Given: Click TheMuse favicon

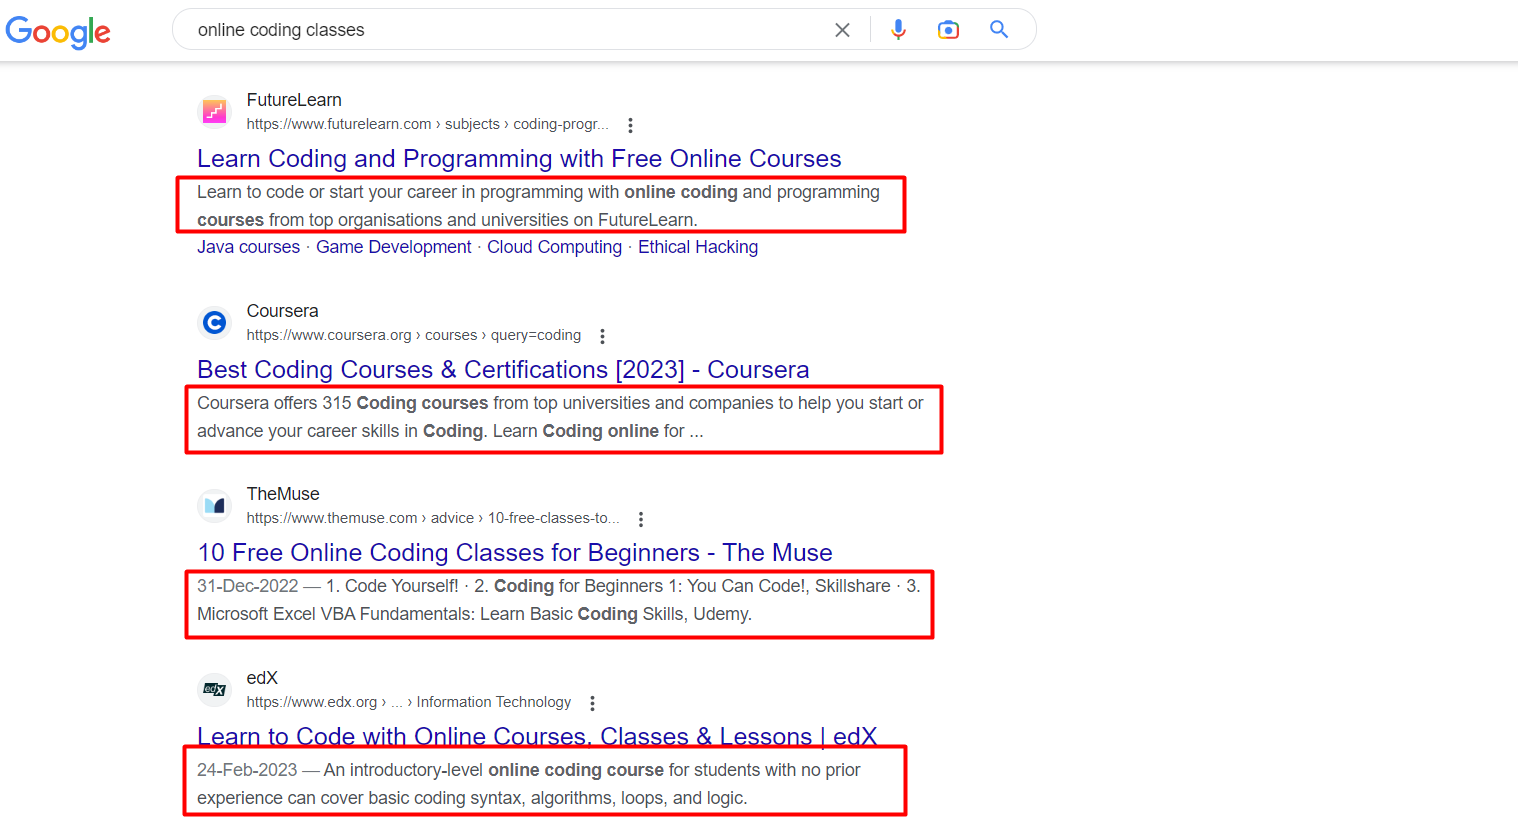Looking at the screenshot, I should (214, 506).
